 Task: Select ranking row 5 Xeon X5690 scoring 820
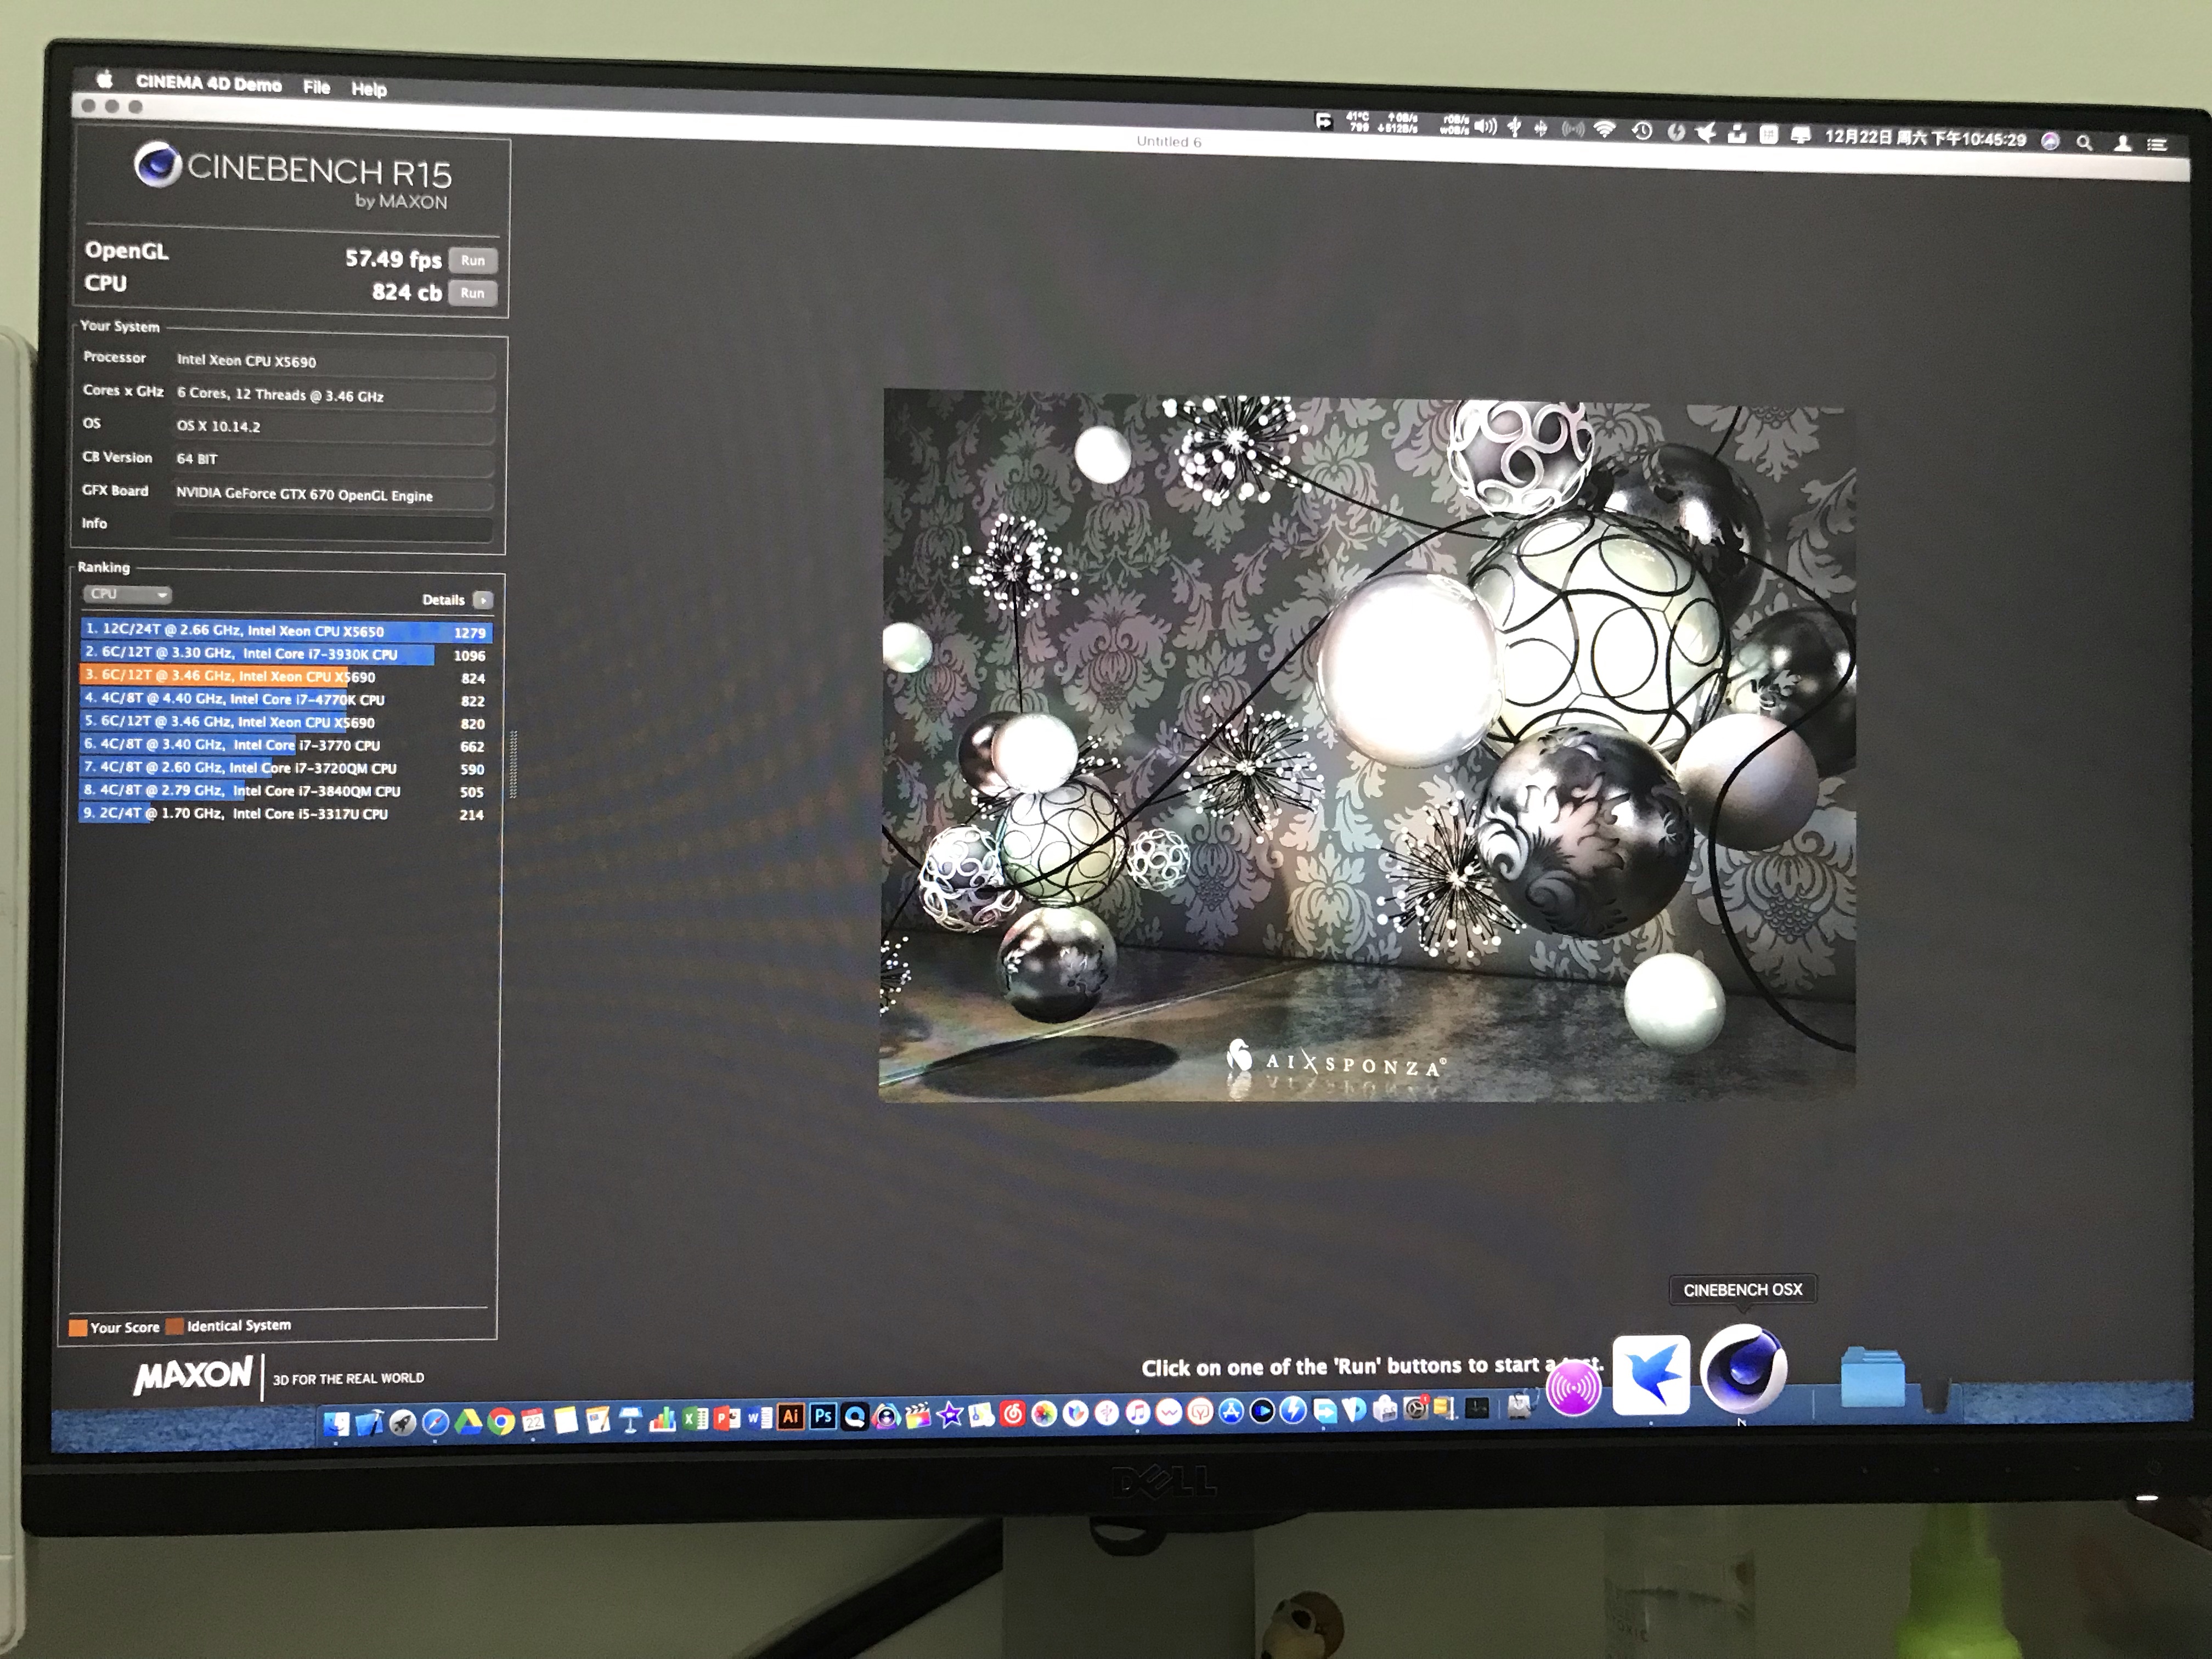[x=286, y=722]
